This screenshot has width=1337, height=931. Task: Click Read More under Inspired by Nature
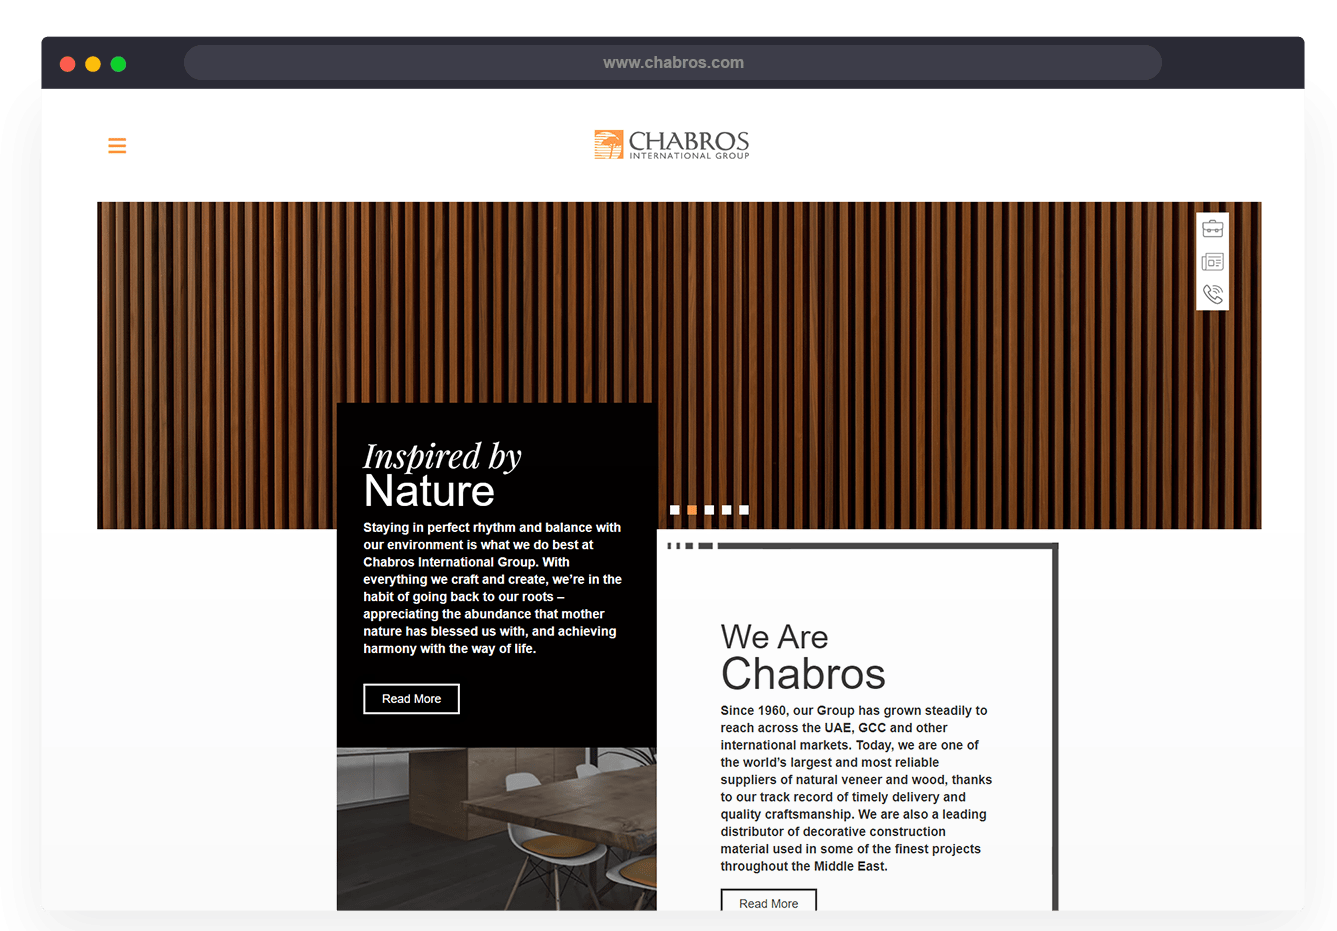411,699
